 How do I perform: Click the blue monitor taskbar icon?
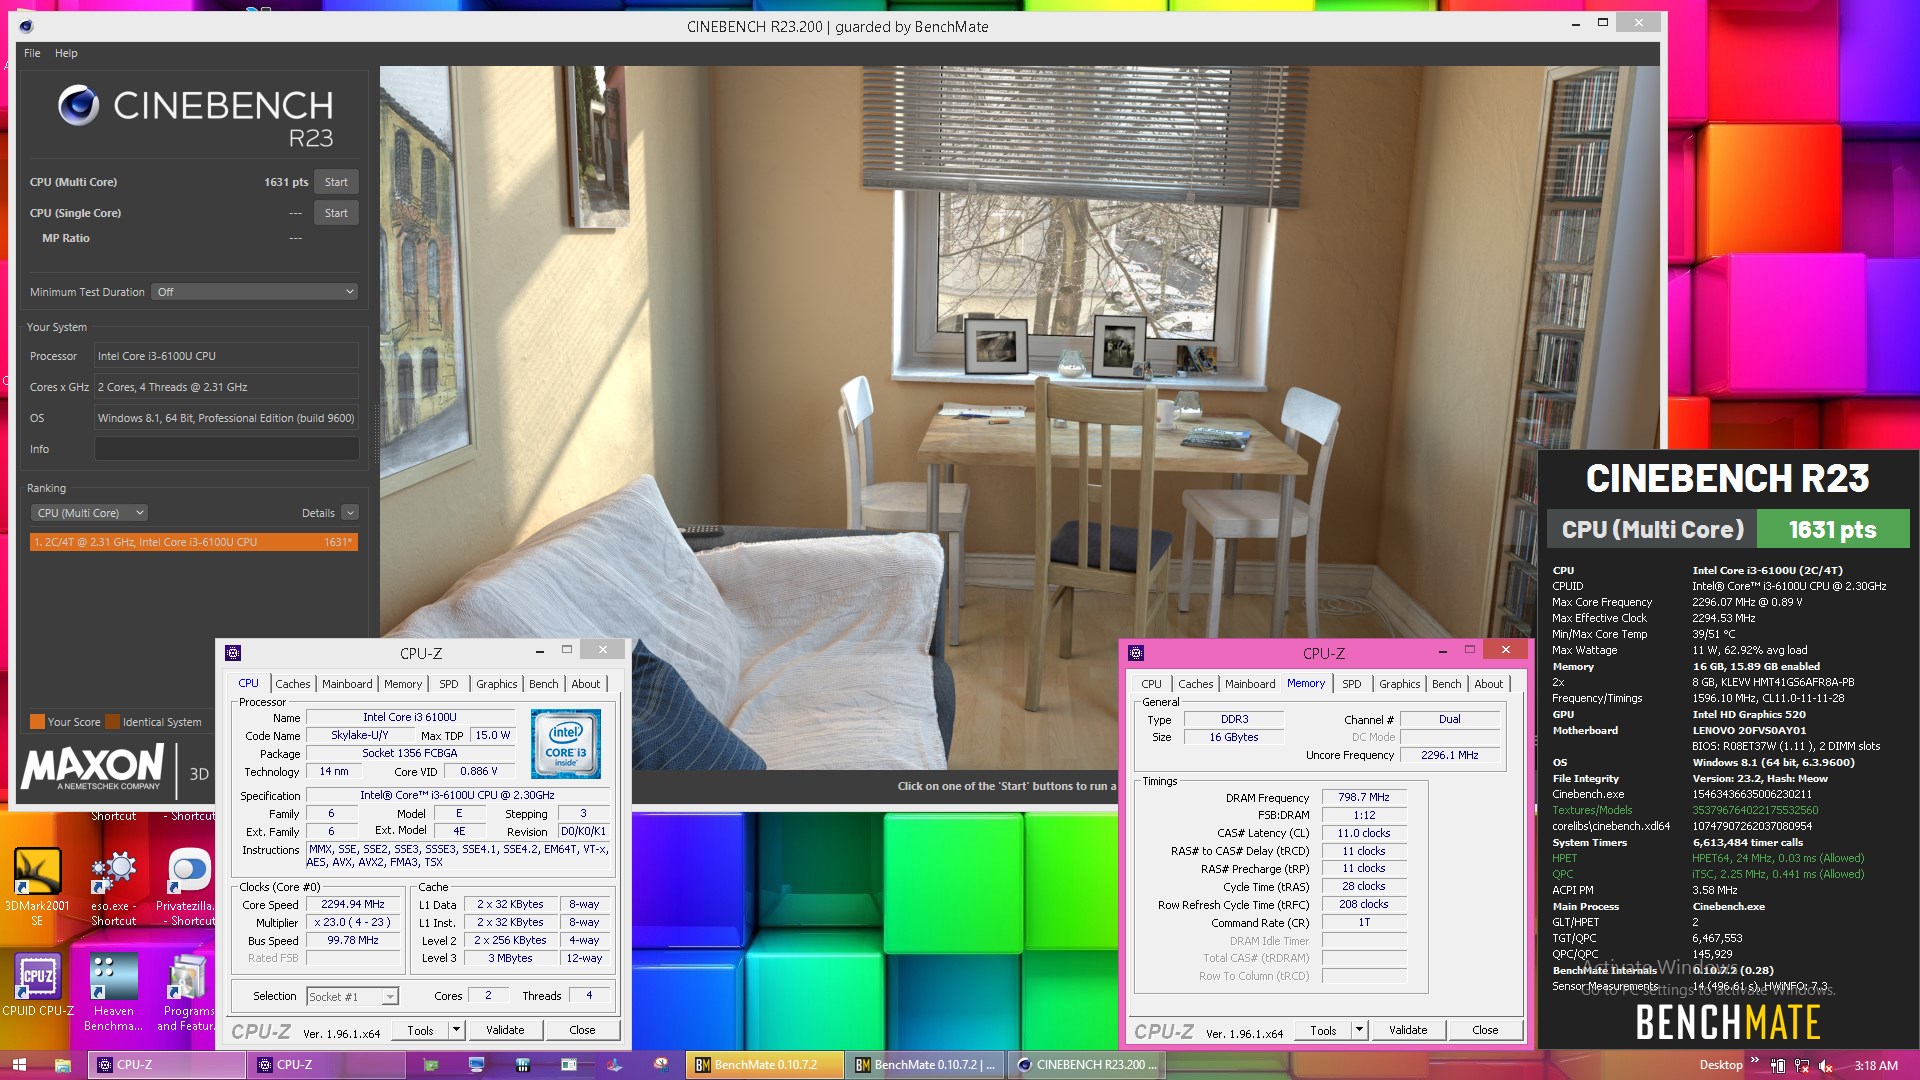click(476, 1065)
